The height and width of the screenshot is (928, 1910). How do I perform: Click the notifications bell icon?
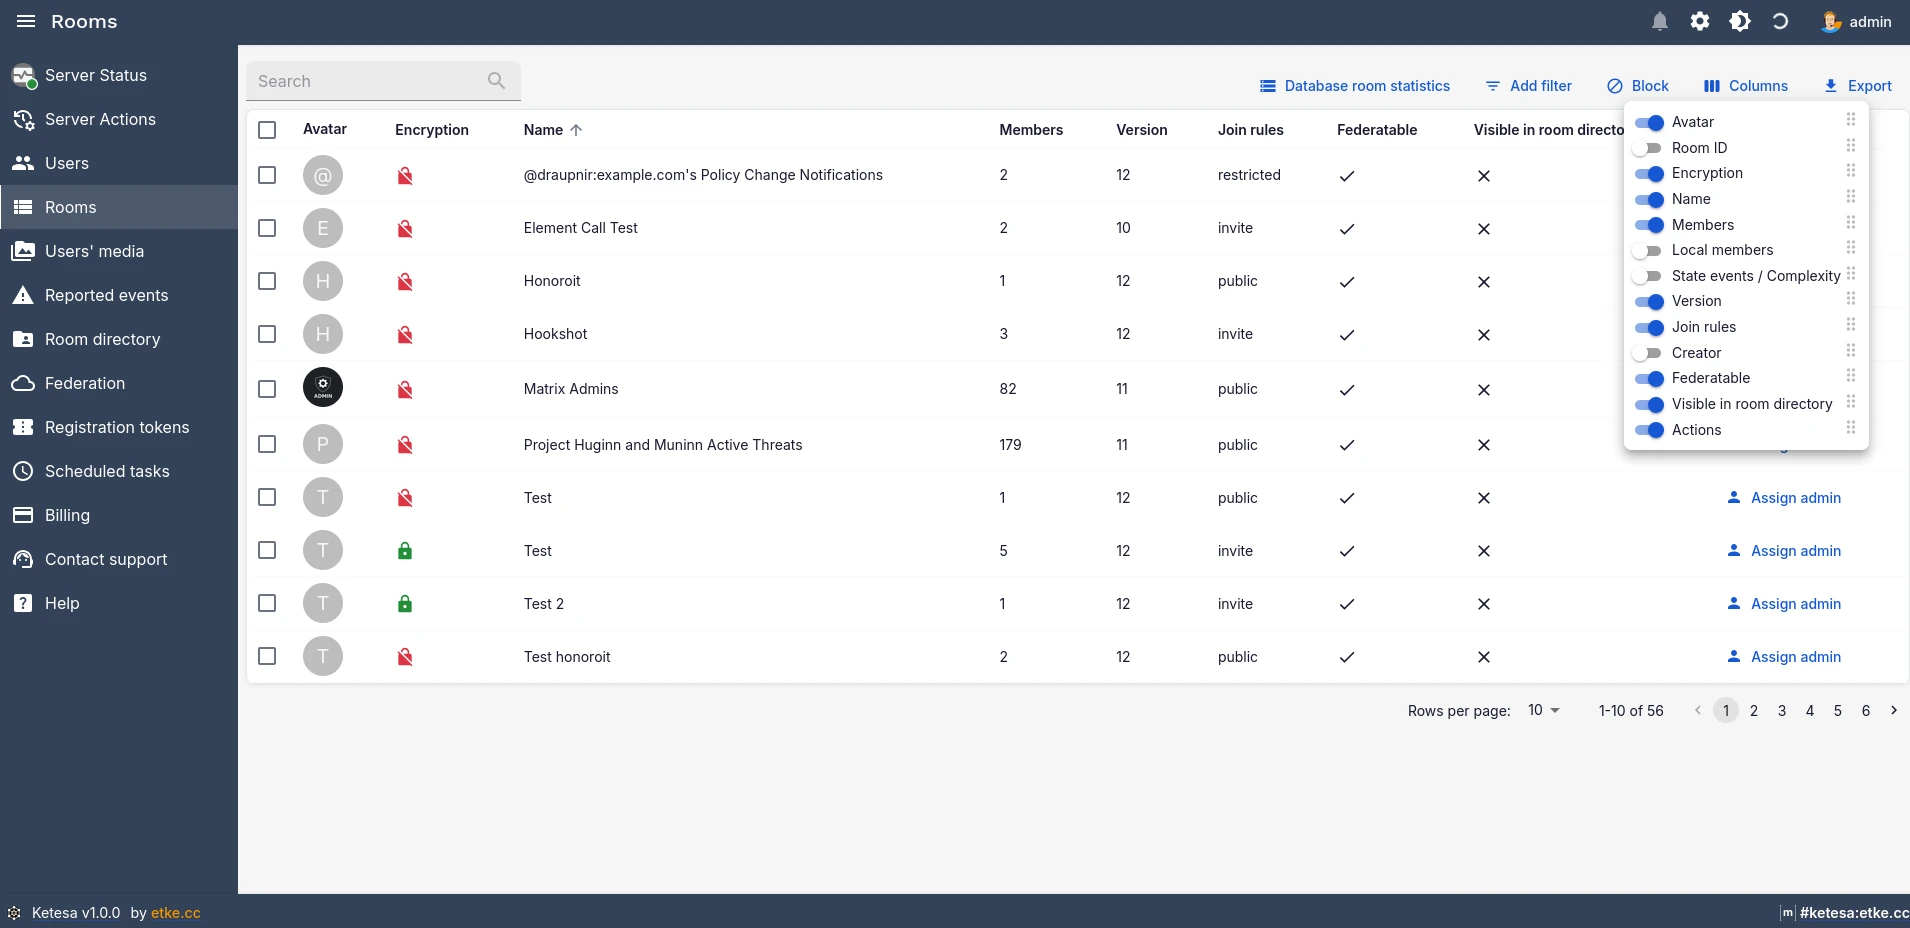tap(1660, 22)
